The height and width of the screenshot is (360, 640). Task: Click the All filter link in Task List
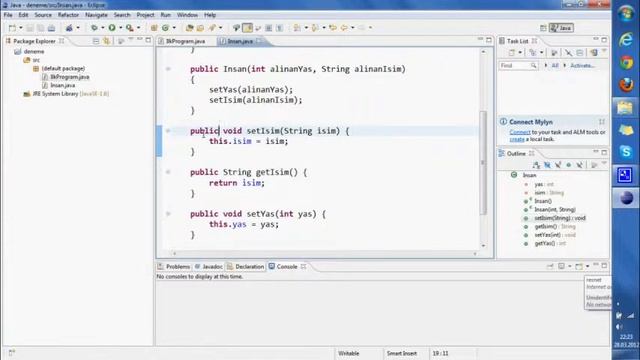[x=555, y=65]
